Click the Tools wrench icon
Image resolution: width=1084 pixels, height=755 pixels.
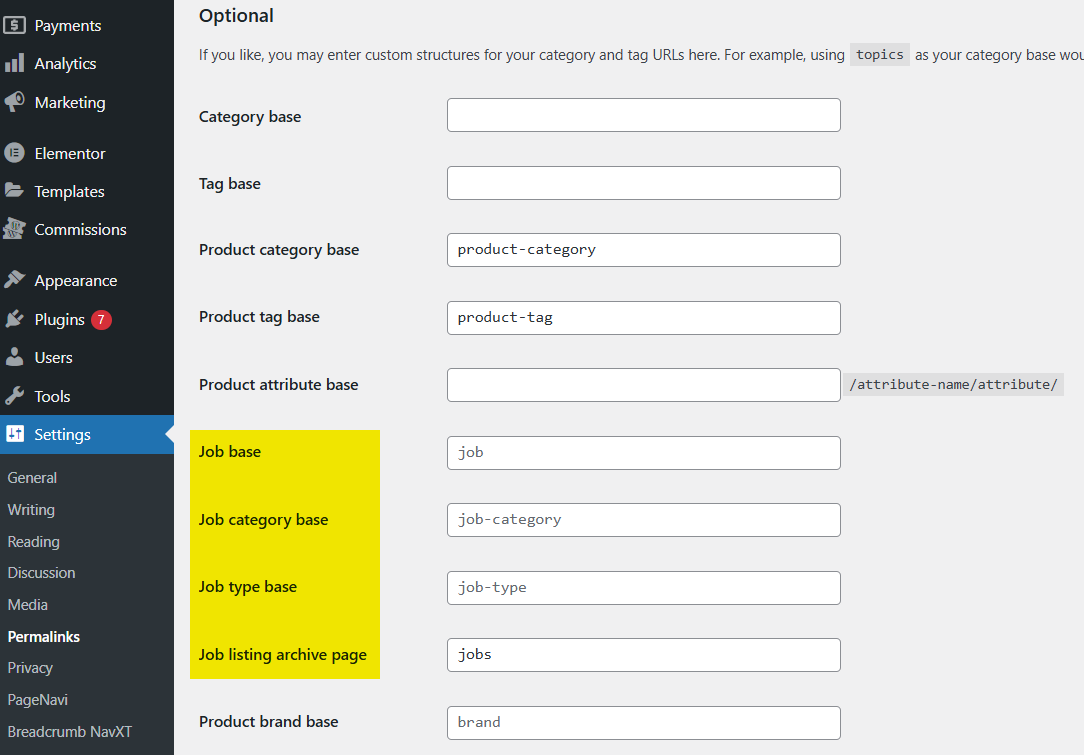15,396
